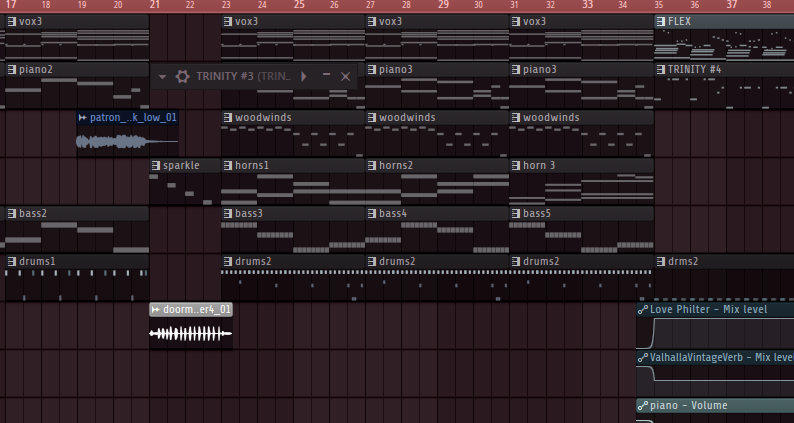Click the doorm..er4_01 audio waveform
Screen dimensions: 794x423
tap(190, 333)
